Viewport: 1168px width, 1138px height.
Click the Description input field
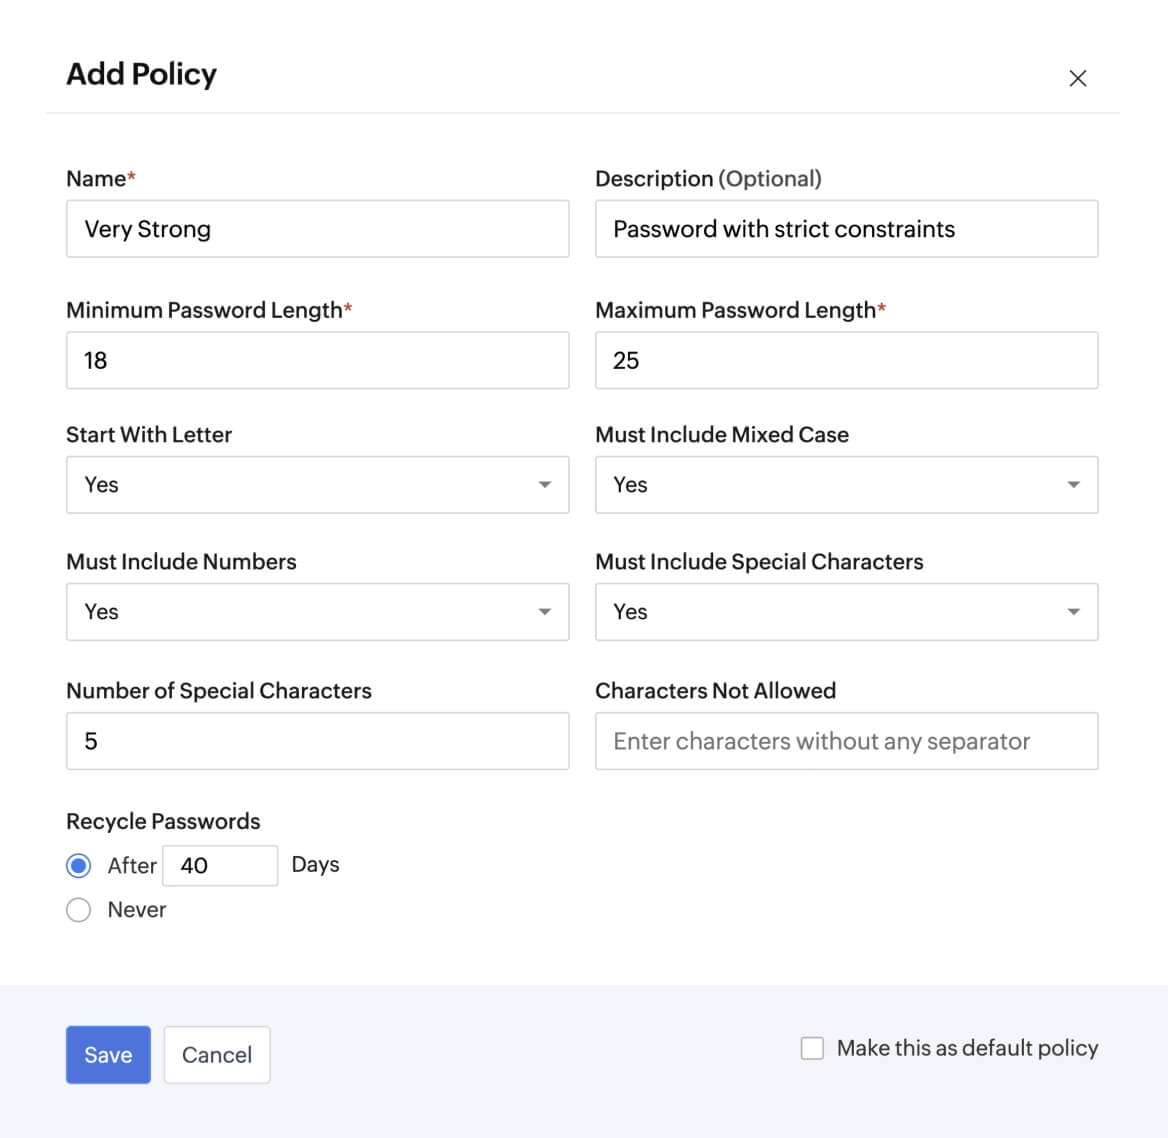(x=846, y=229)
